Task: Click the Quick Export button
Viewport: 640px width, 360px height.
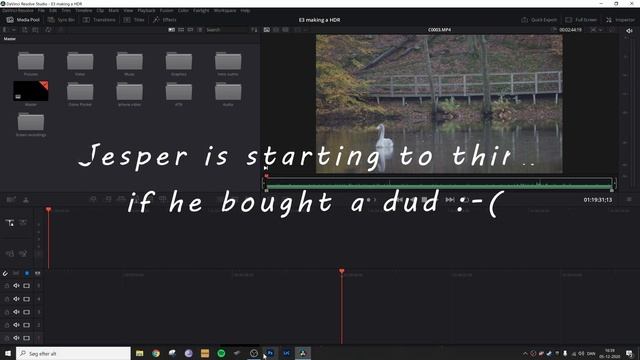Action: 539,20
